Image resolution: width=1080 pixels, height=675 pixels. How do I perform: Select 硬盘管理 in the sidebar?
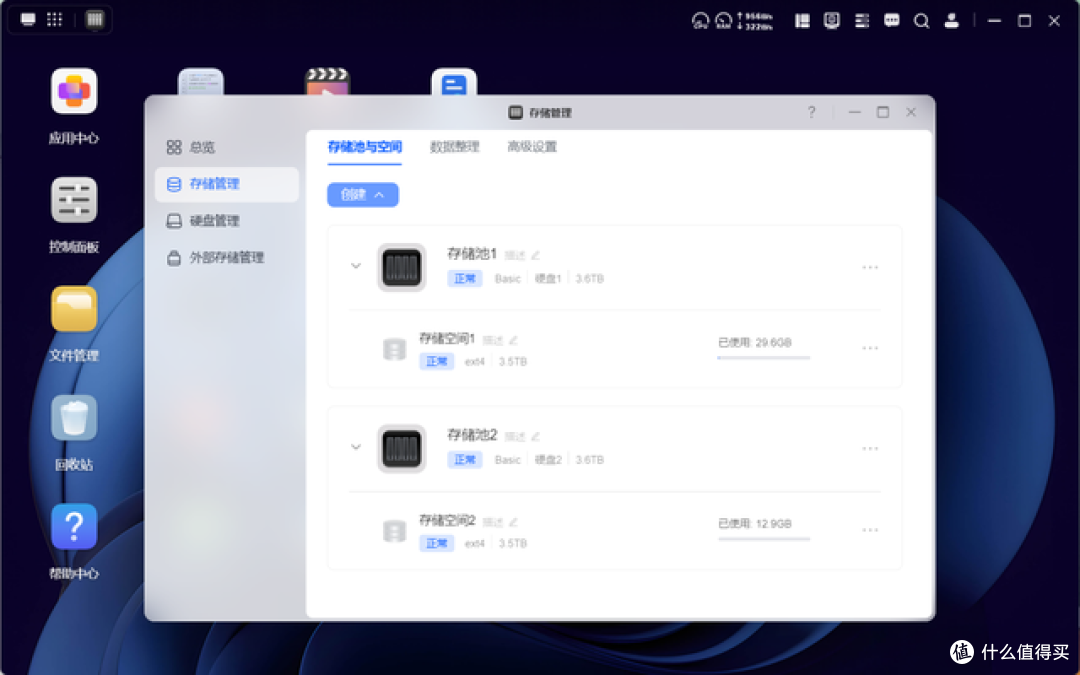227,220
